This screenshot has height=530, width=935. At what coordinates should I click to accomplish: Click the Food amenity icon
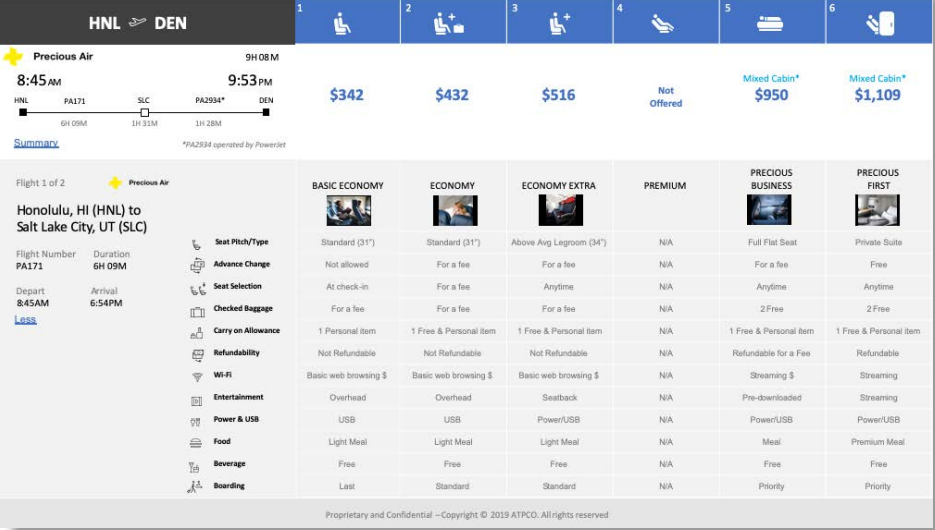(197, 442)
